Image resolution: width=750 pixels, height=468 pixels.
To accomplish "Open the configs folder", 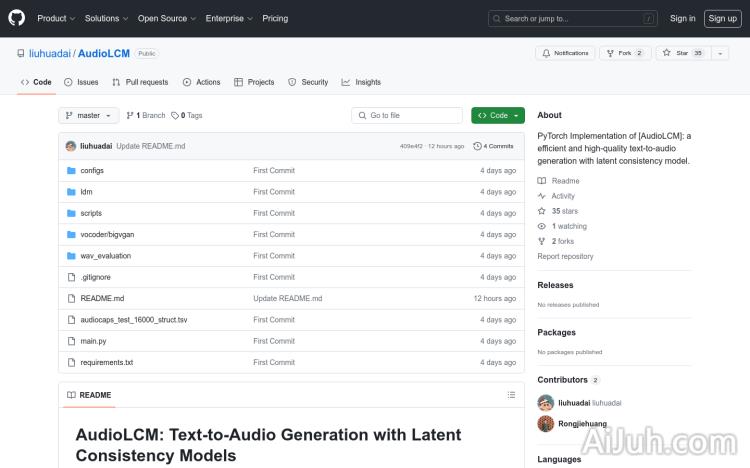I will click(x=92, y=170).
